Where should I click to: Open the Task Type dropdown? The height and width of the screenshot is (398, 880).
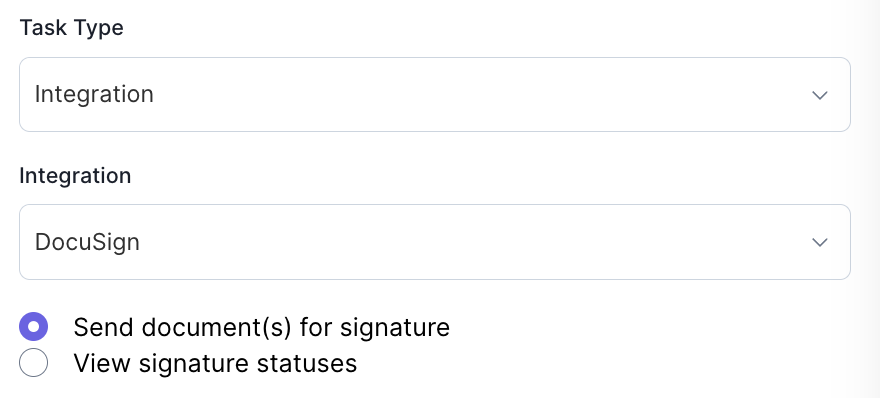pos(435,94)
